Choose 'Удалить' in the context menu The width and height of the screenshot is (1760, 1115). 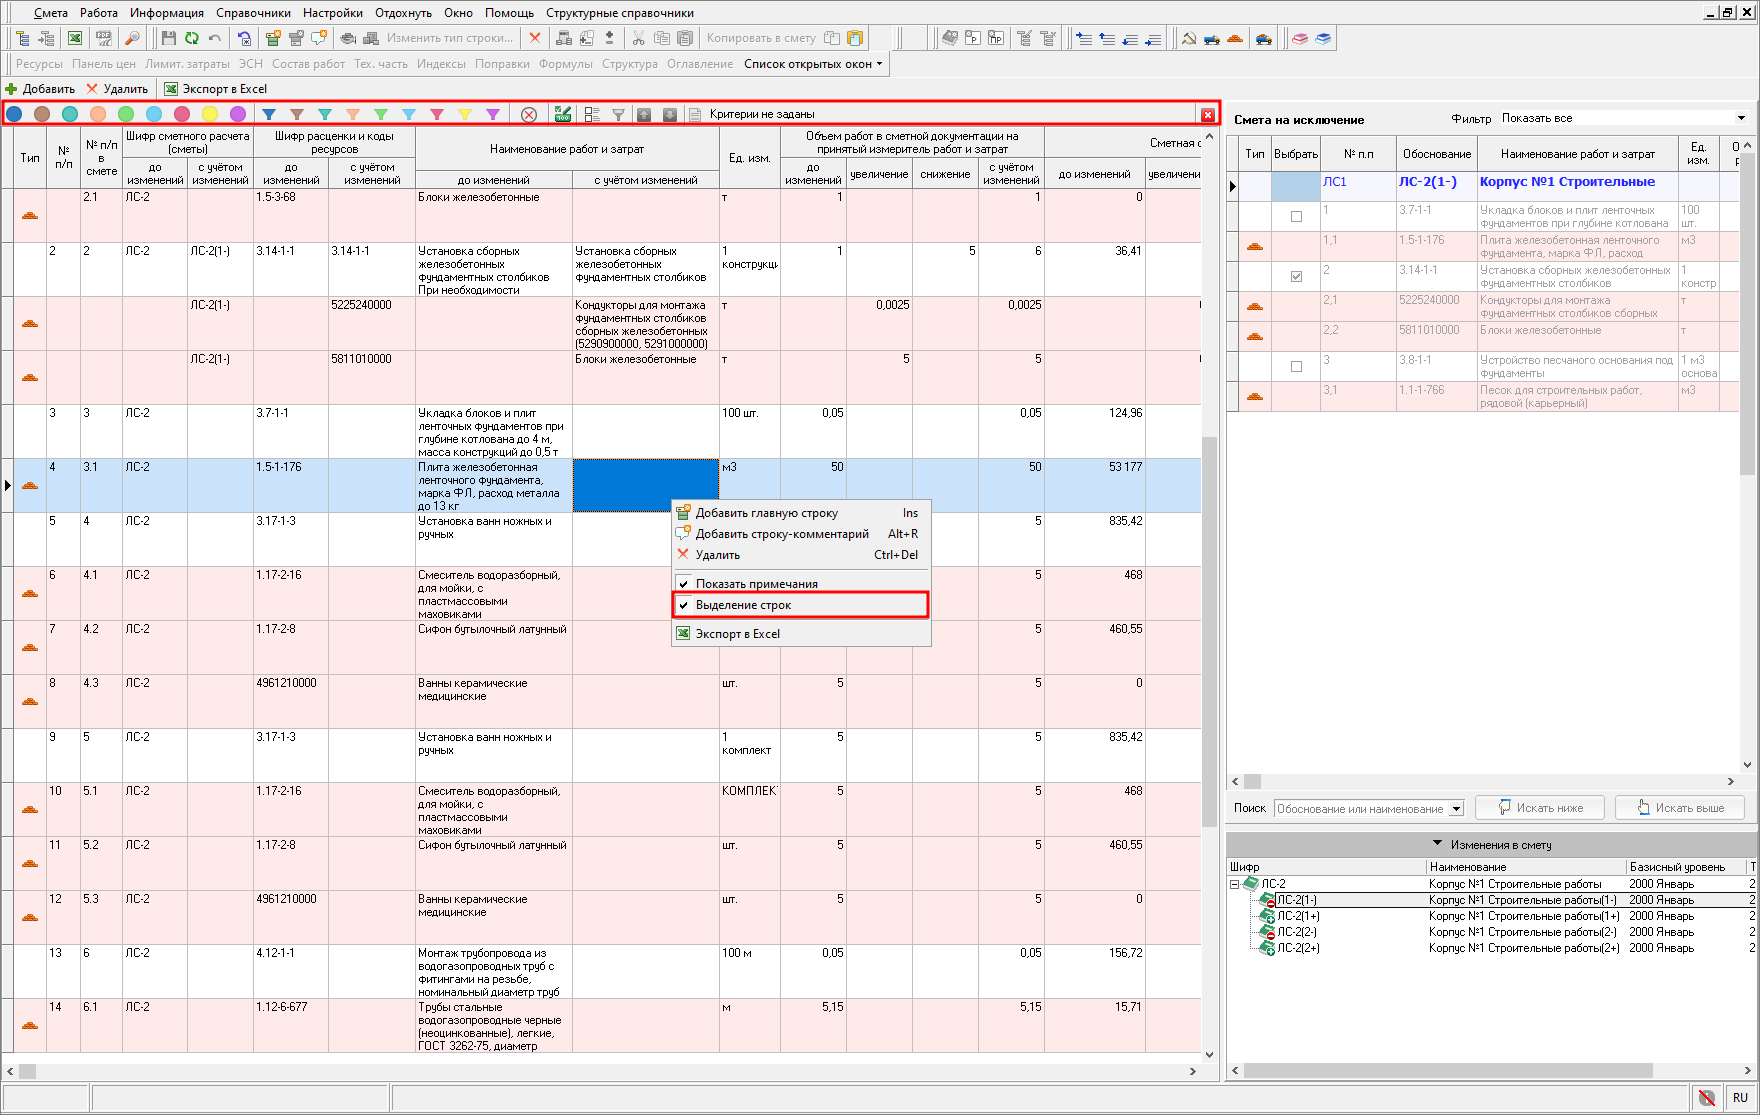tap(801, 555)
